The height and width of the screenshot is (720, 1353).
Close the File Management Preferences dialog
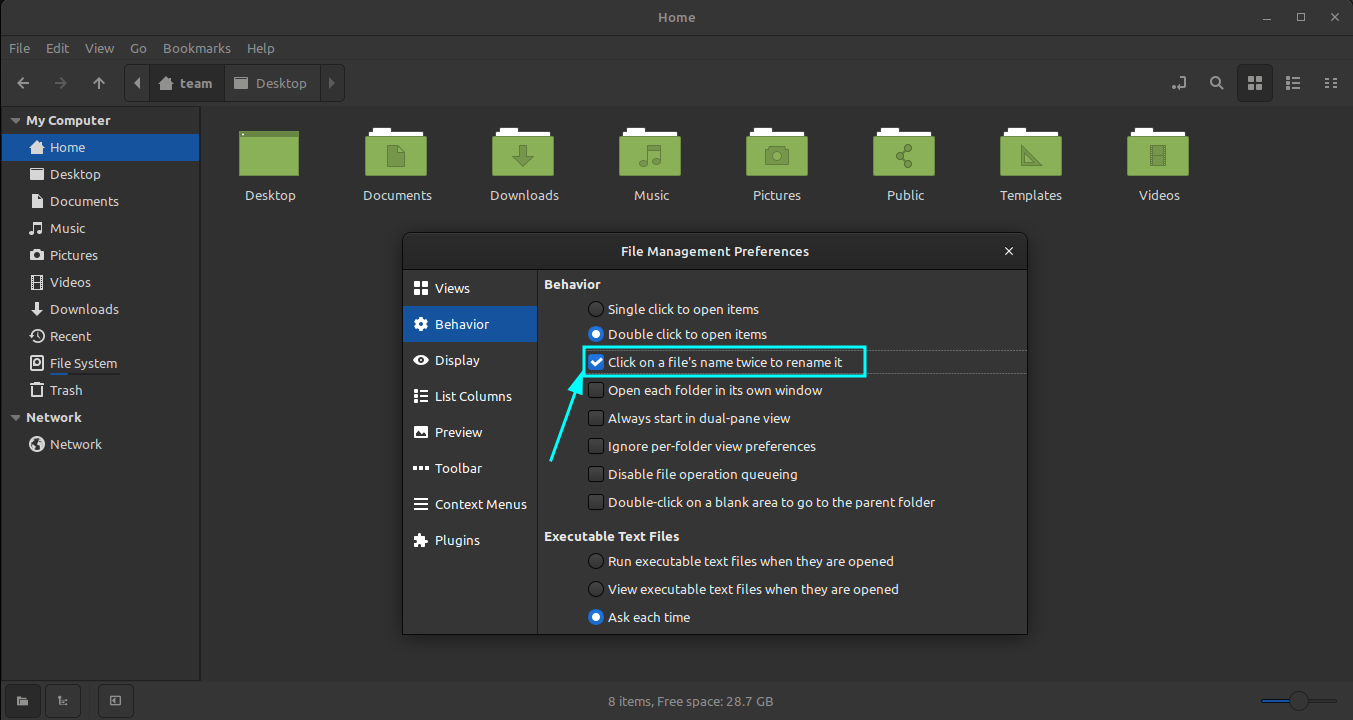point(1008,251)
